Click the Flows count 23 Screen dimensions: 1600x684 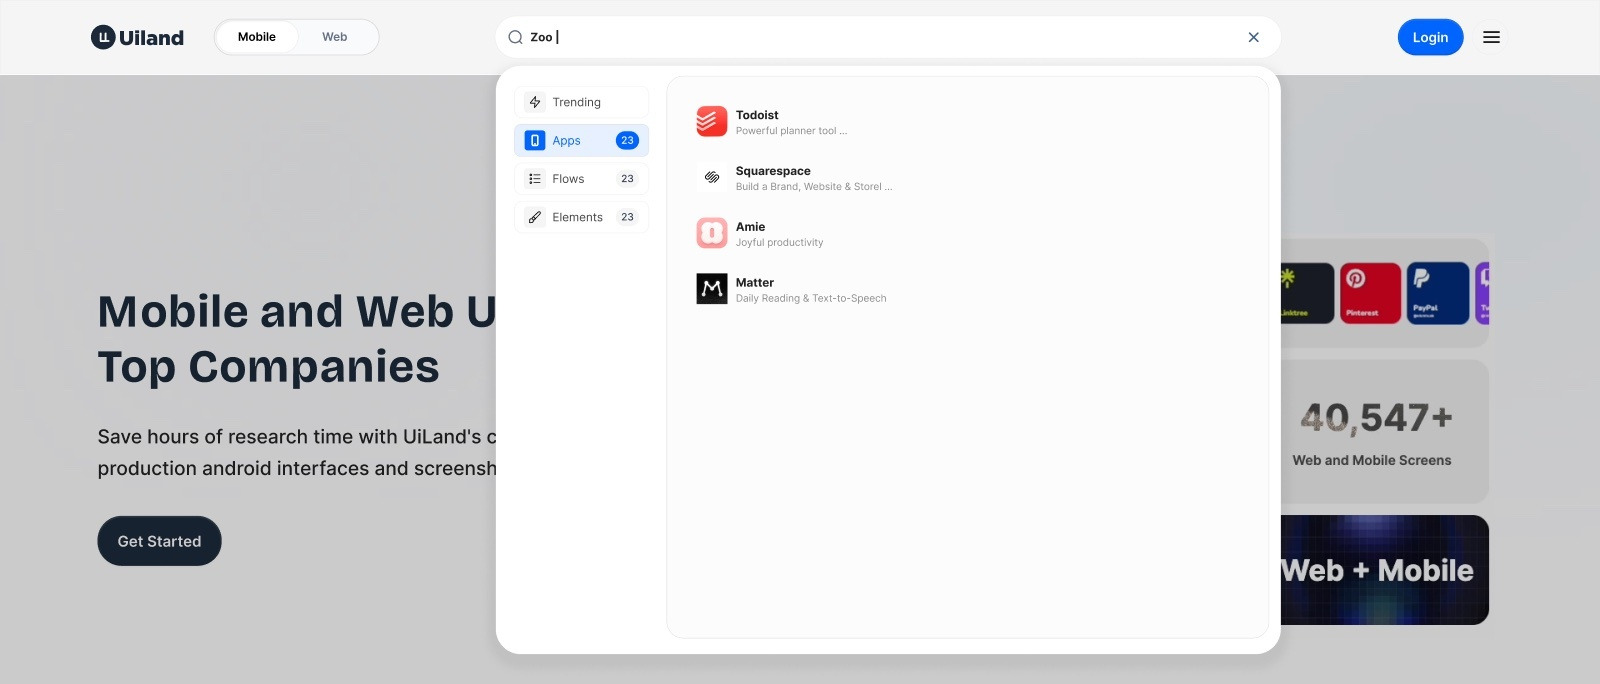(627, 179)
